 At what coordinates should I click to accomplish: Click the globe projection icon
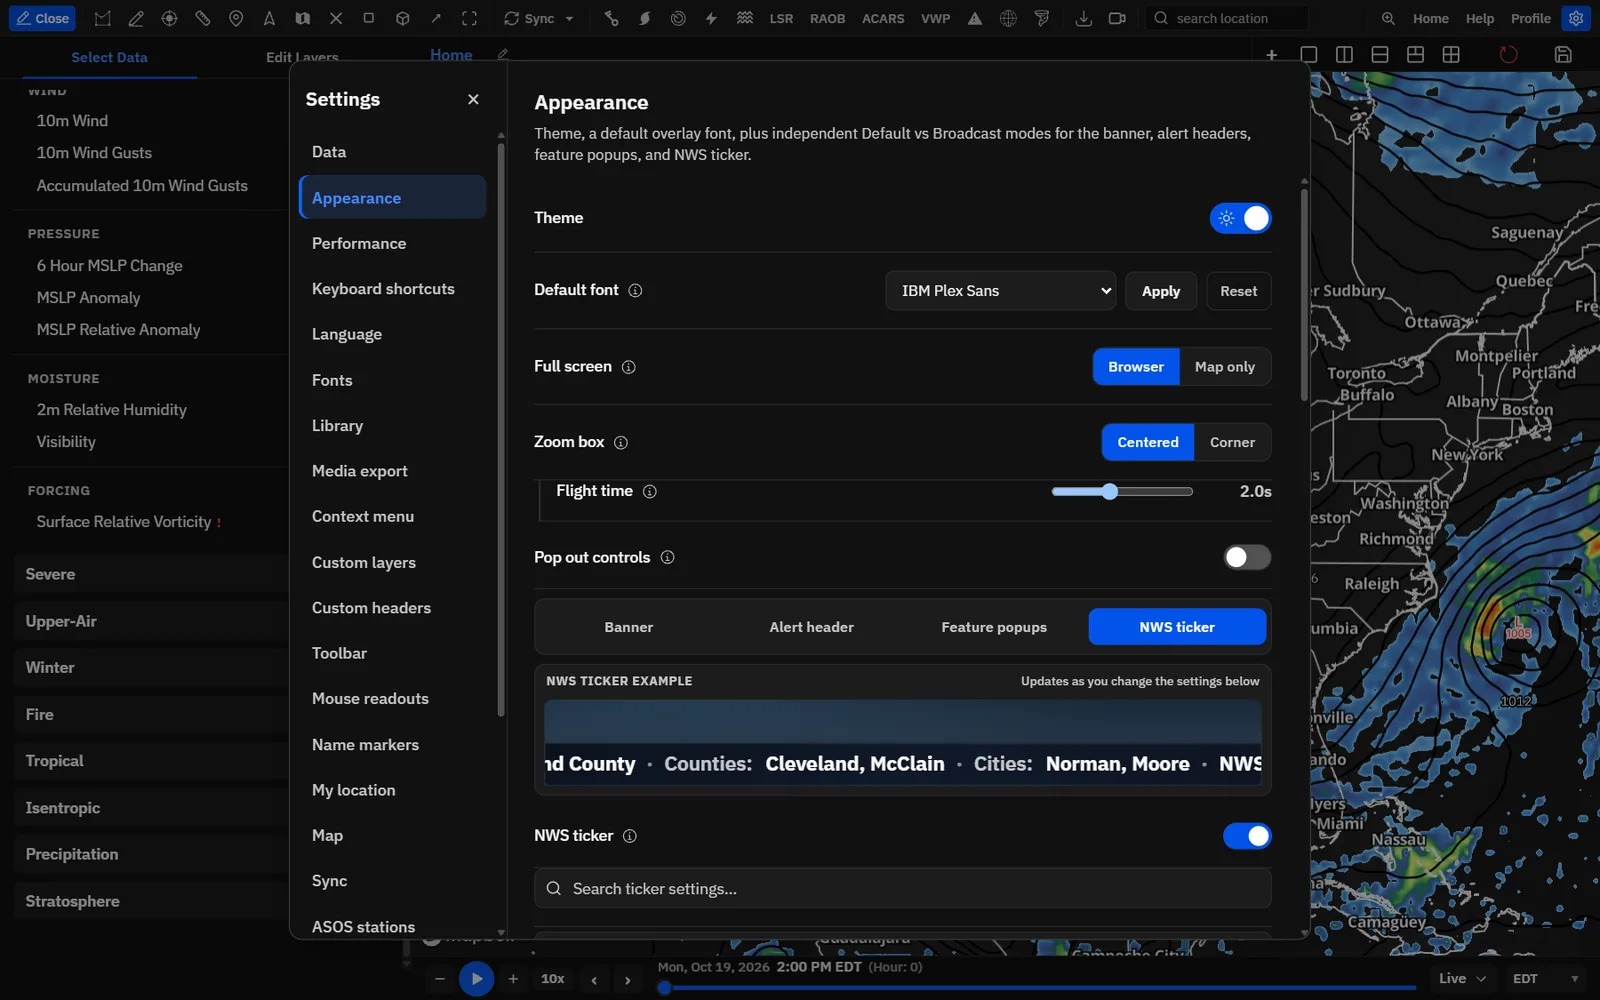(1008, 18)
